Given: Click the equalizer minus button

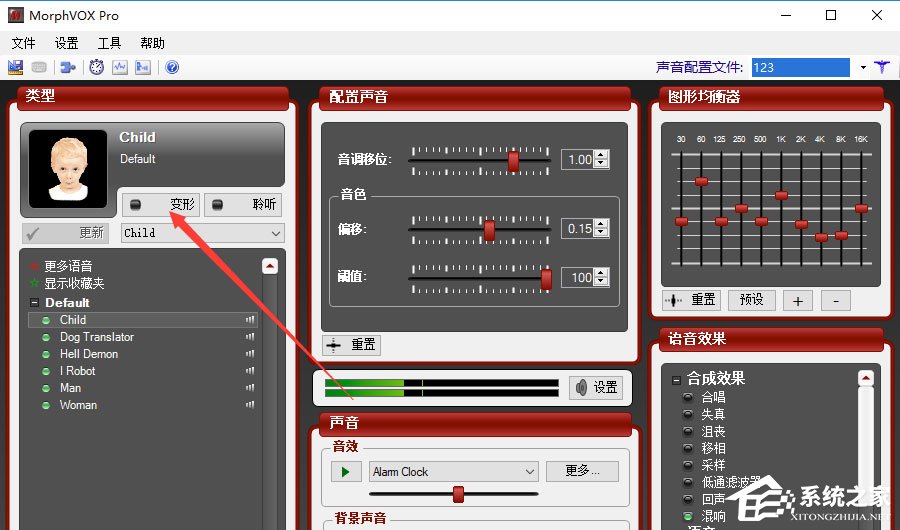Looking at the screenshot, I should pyautogui.click(x=836, y=300).
